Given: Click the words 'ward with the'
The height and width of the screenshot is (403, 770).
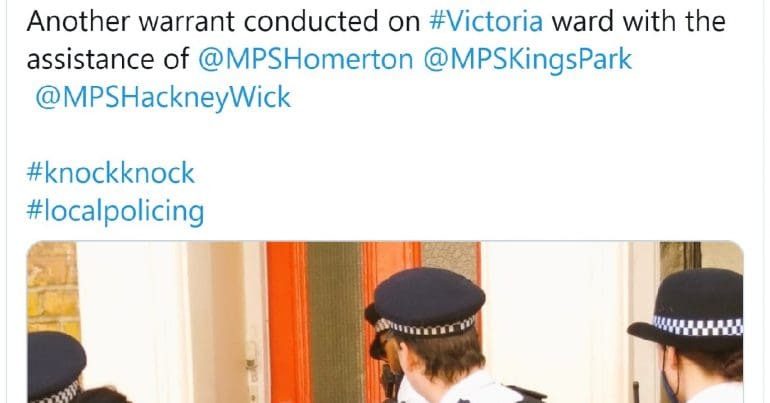Looking at the screenshot, I should click(639, 22).
